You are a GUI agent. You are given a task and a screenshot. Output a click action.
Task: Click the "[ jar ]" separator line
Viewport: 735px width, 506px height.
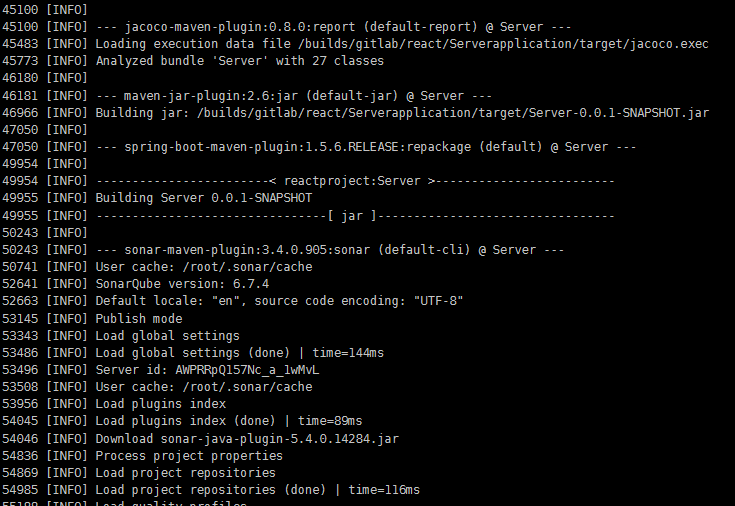pyautogui.click(x=355, y=215)
